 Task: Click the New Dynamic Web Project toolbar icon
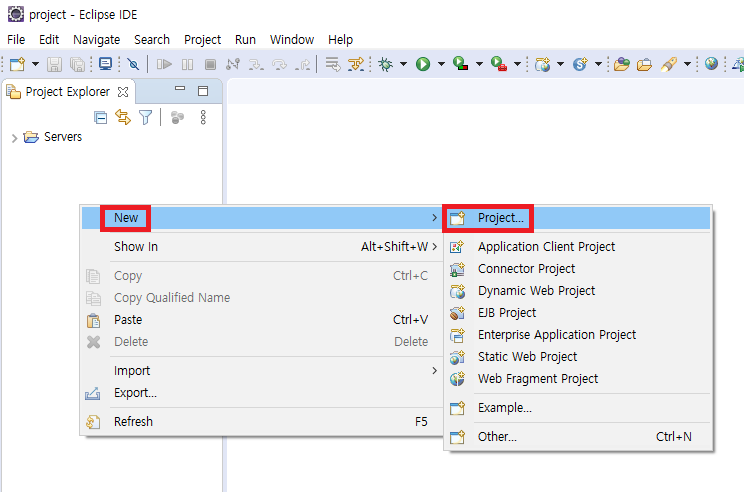click(542, 64)
